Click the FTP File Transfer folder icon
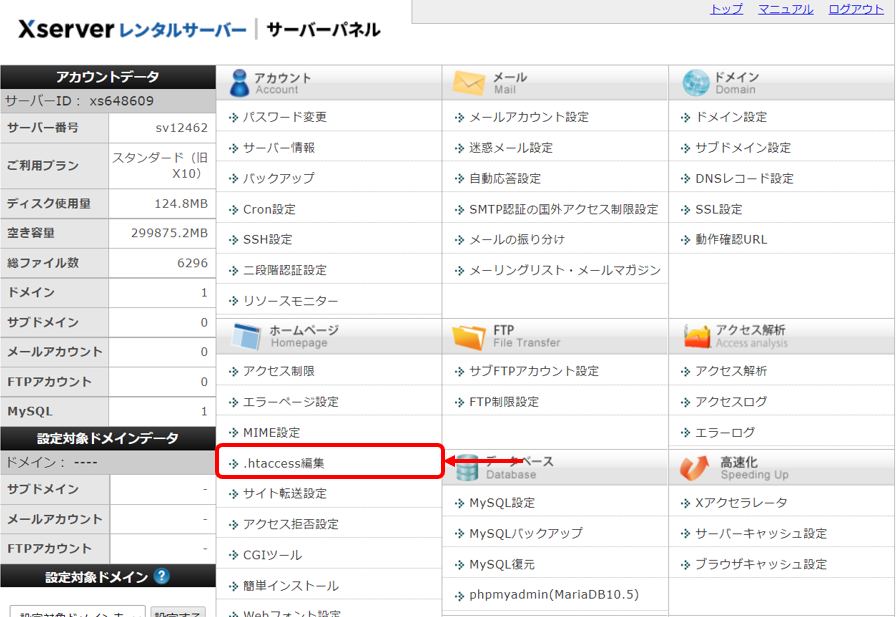 pos(468,336)
